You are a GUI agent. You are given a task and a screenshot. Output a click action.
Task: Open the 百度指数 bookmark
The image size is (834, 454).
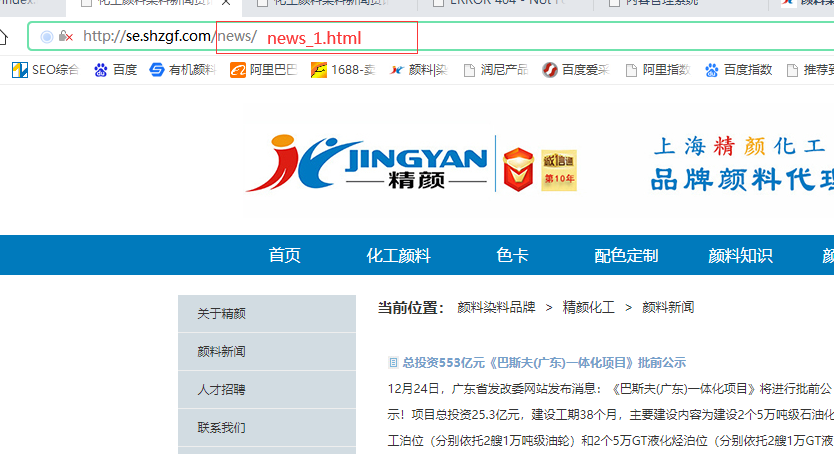(x=738, y=70)
